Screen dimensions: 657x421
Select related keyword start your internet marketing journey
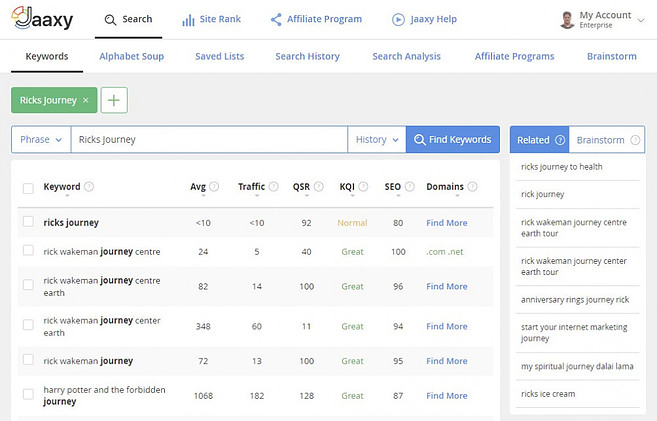[574, 333]
